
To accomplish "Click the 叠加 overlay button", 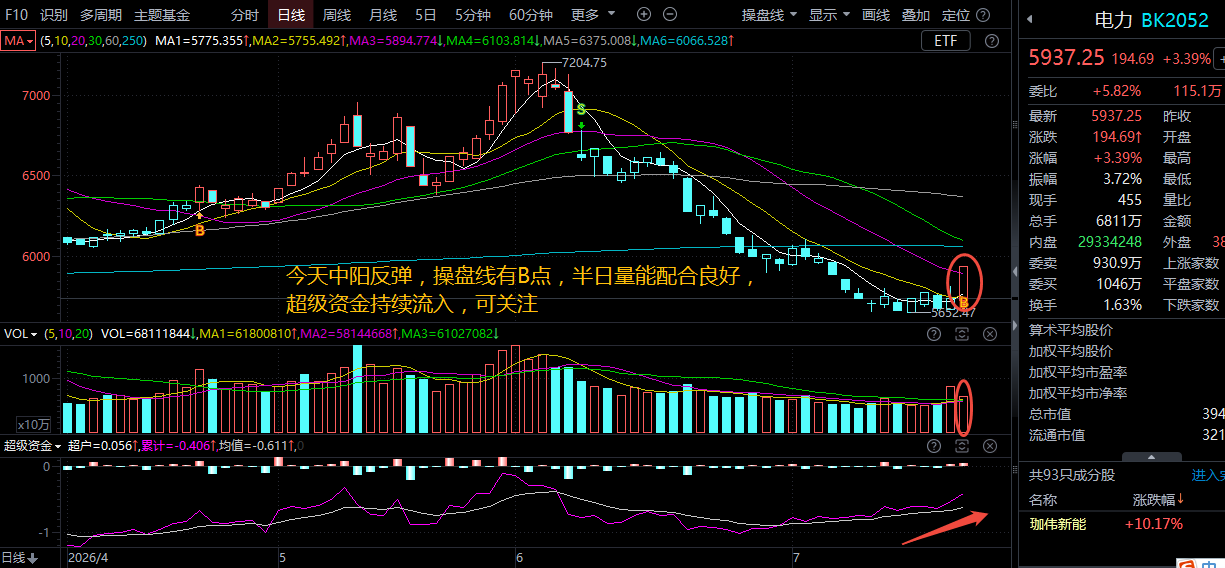I will (916, 15).
